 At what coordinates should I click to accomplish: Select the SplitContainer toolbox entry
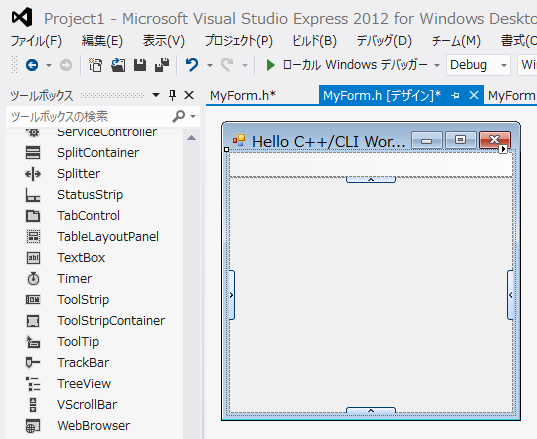point(98,153)
